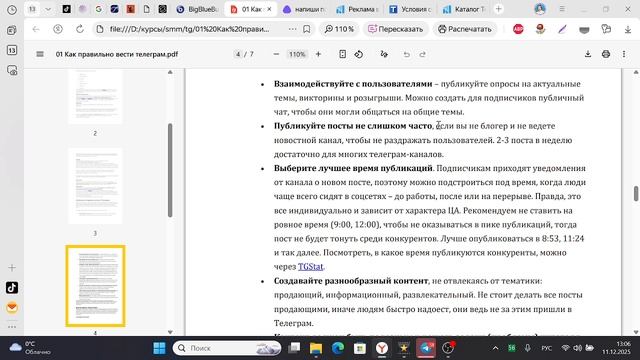Zoom in the PDF with plus button
This screenshot has width=640, height=360.
tap(318, 54)
